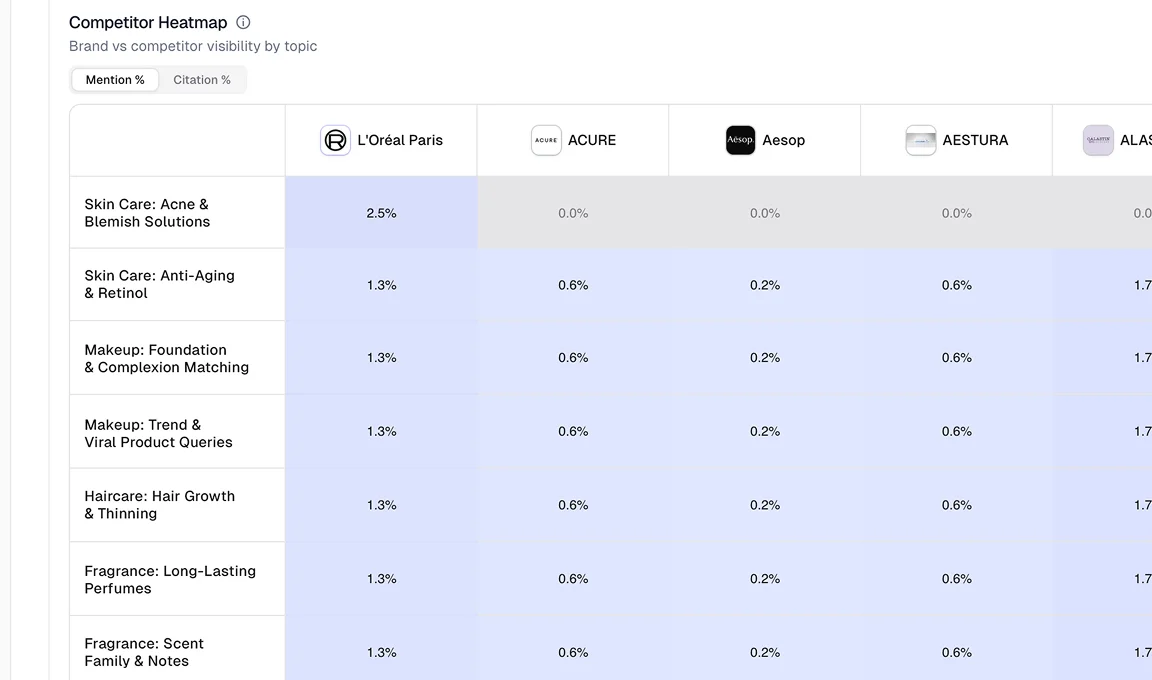Toggle the visibility metric selector control
1152x680 pixels.
coord(158,79)
